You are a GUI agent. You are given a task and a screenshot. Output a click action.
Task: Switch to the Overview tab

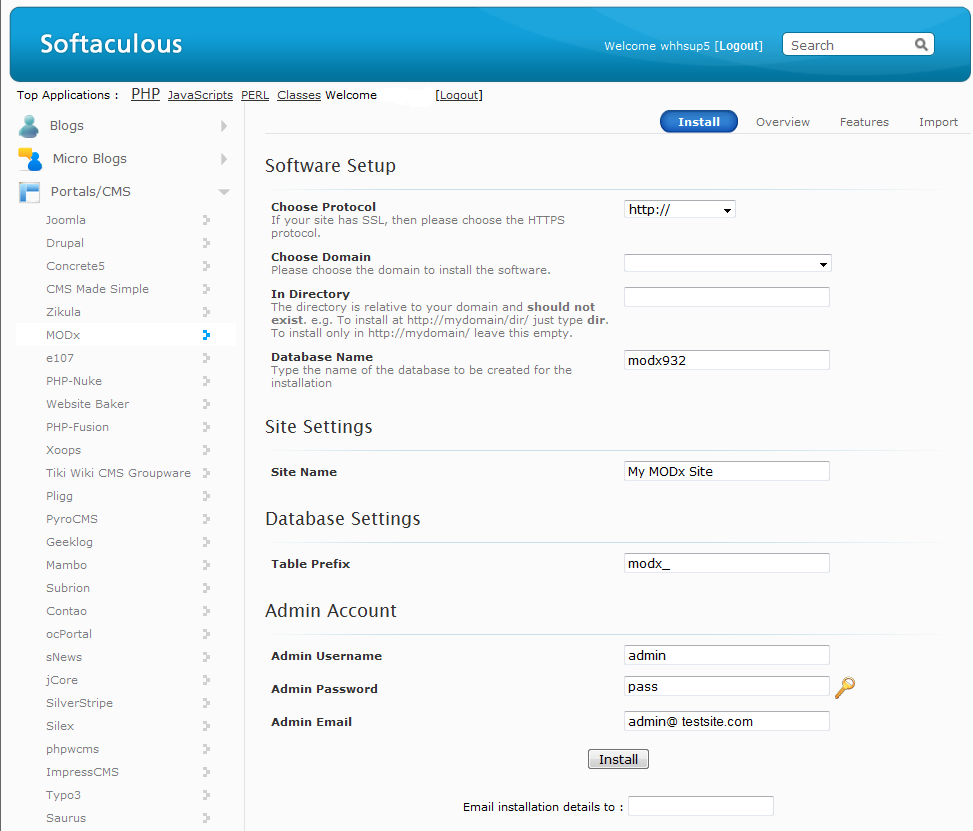(783, 122)
